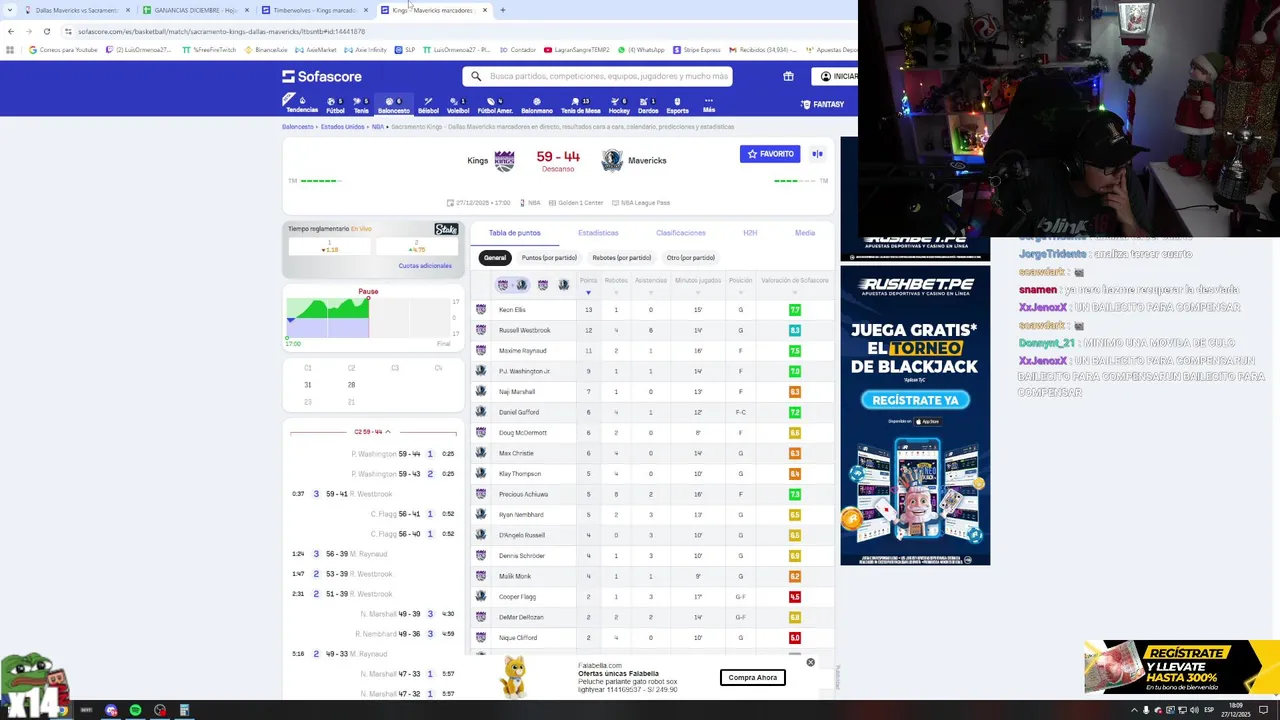
Task: Mark the match as Favorito
Action: click(x=770, y=154)
